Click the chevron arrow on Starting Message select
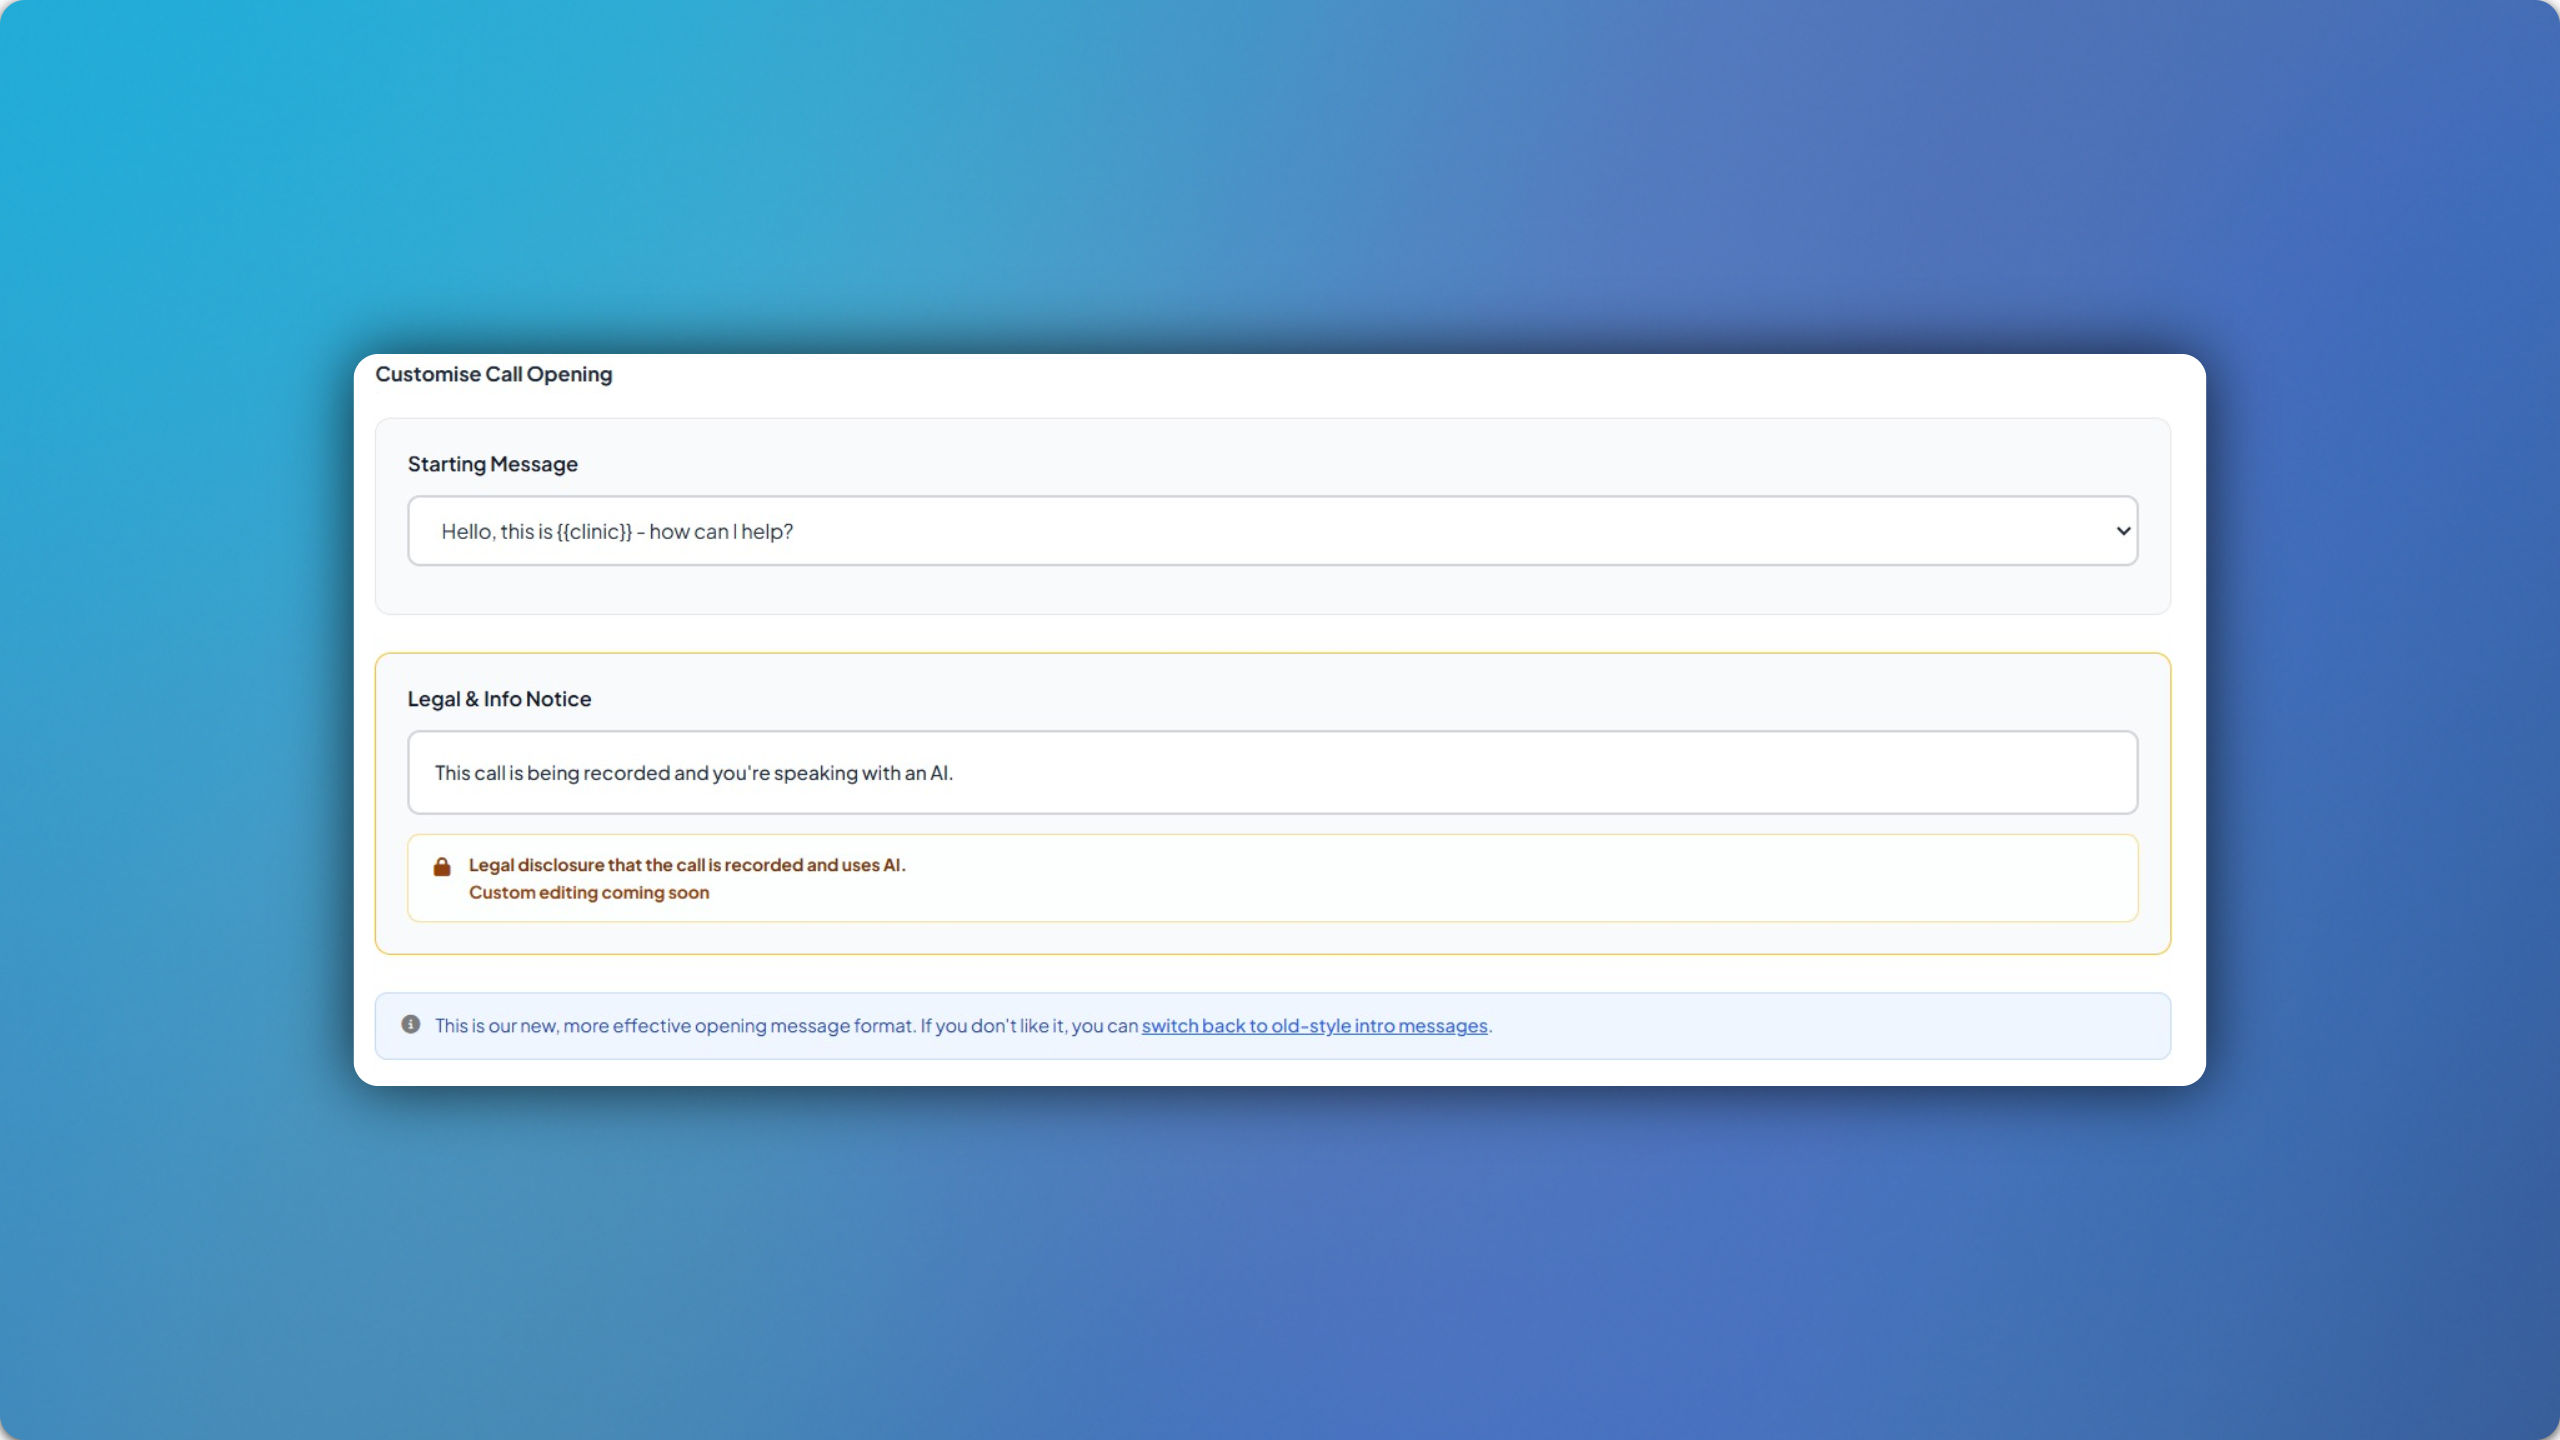 pyautogui.click(x=2122, y=531)
